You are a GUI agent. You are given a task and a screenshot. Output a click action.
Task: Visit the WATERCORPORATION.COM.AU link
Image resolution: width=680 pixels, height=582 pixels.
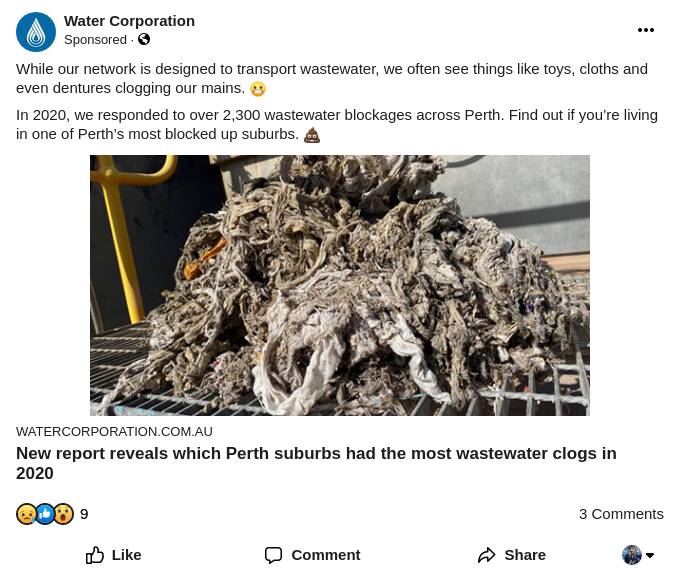(x=114, y=432)
